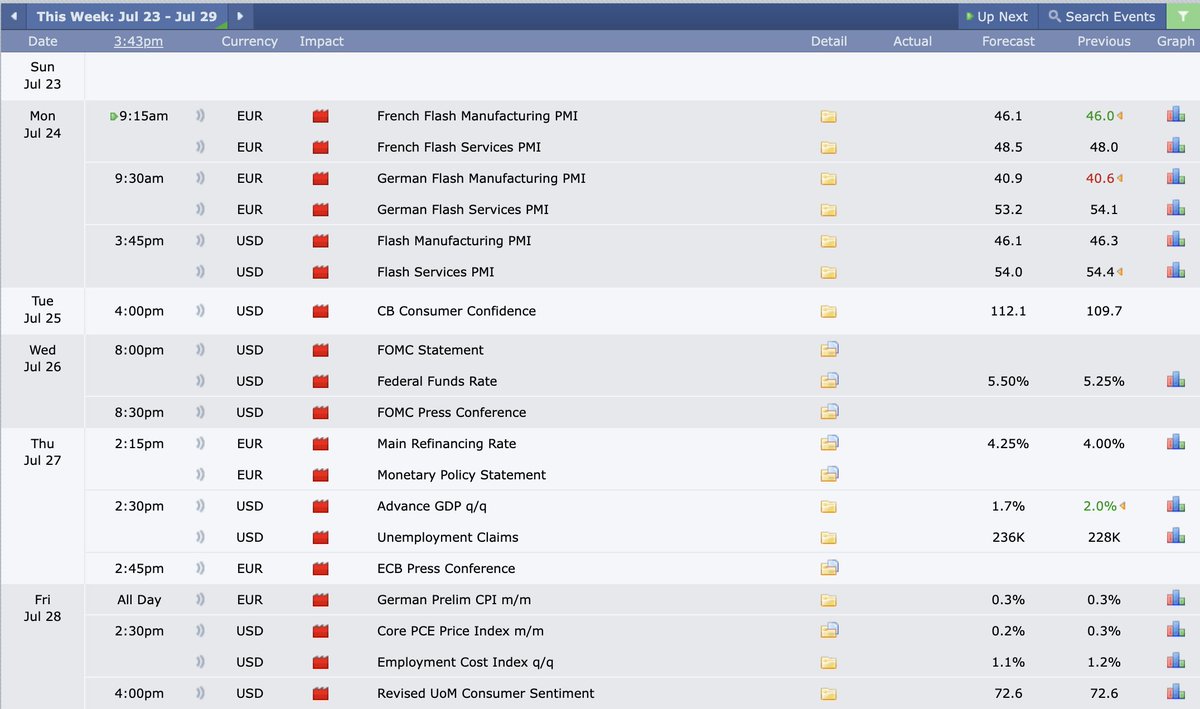Screen dimensions: 1200x709
Task: Open Search Events
Action: click(1101, 16)
